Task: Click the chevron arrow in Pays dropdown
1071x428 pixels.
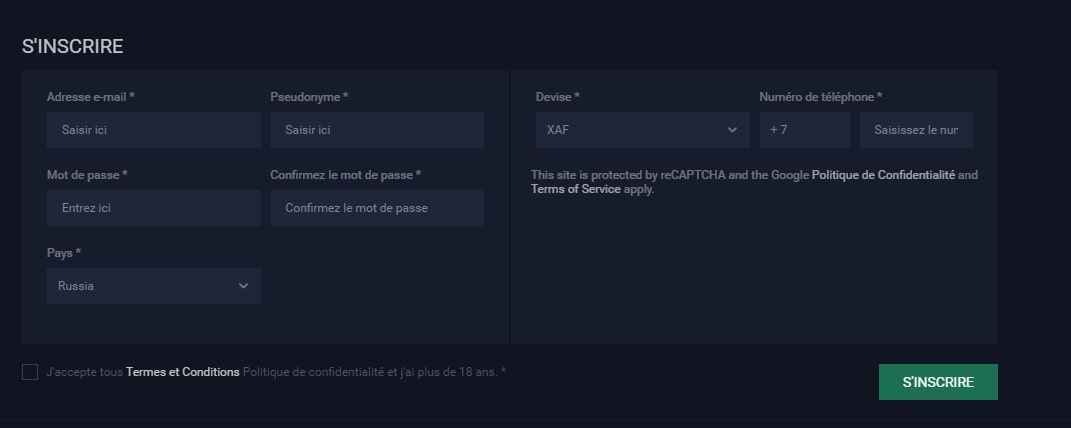Action: pos(243,286)
